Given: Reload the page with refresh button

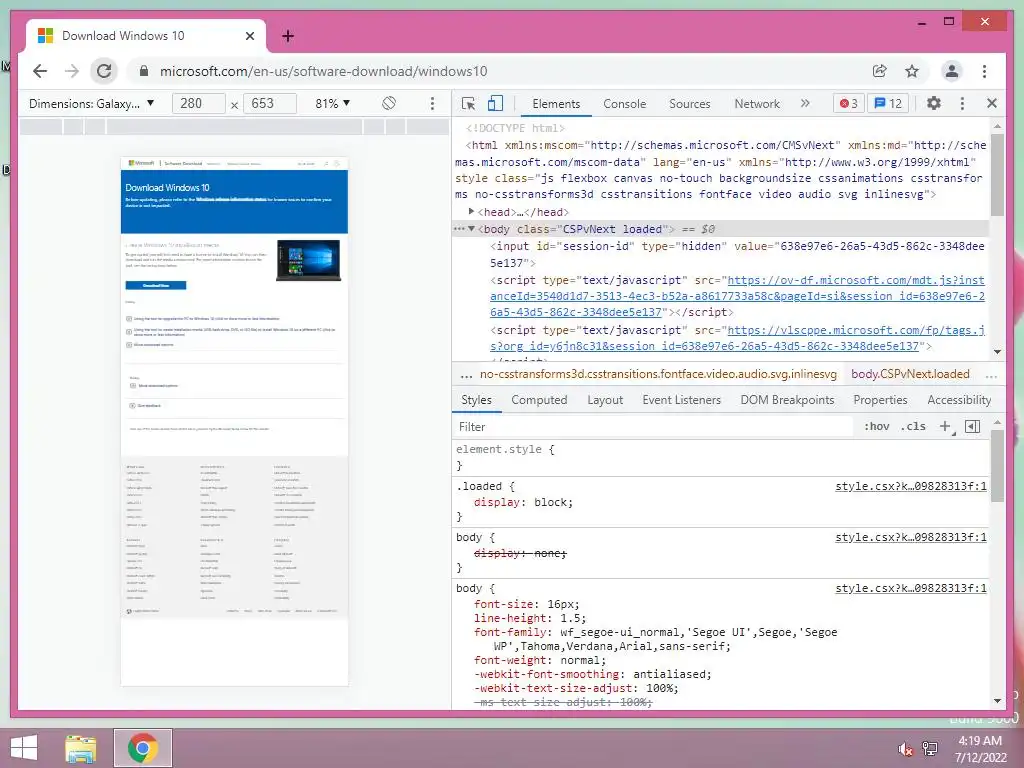Looking at the screenshot, I should (104, 71).
